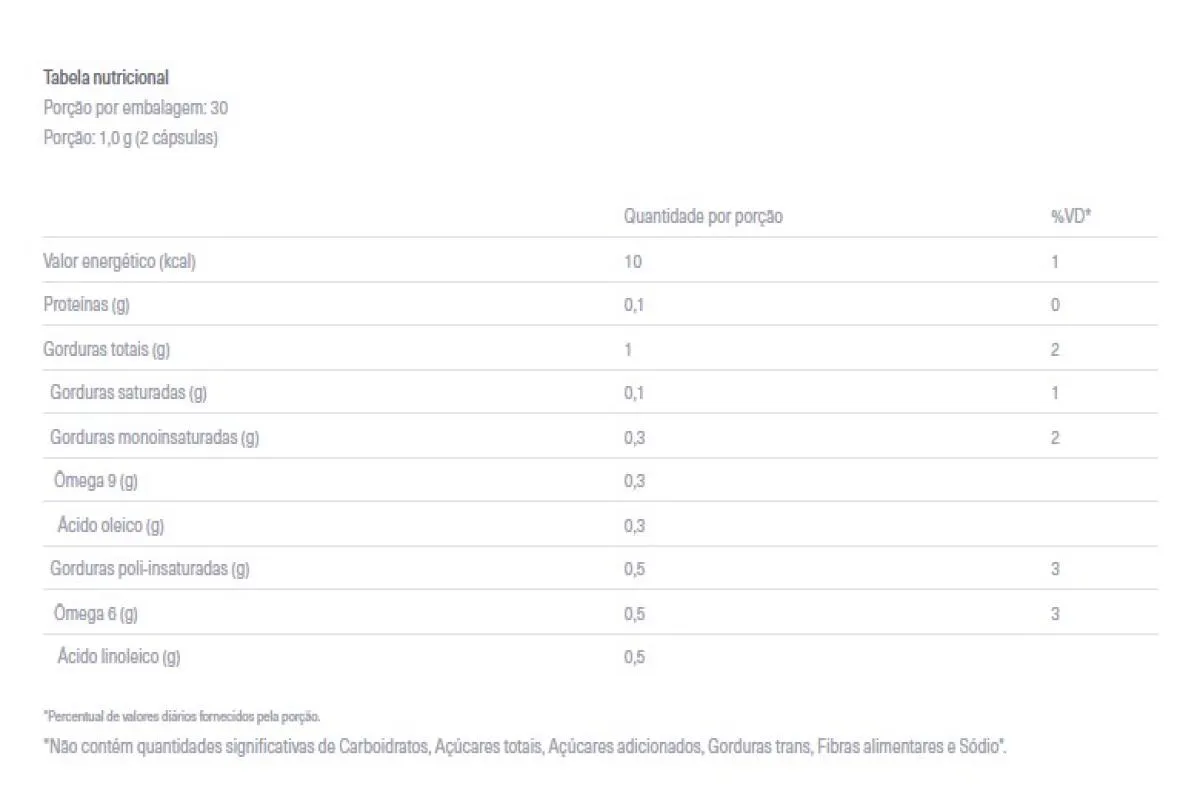Click the Gorduras monoinsaturadas (g) label

[154, 437]
